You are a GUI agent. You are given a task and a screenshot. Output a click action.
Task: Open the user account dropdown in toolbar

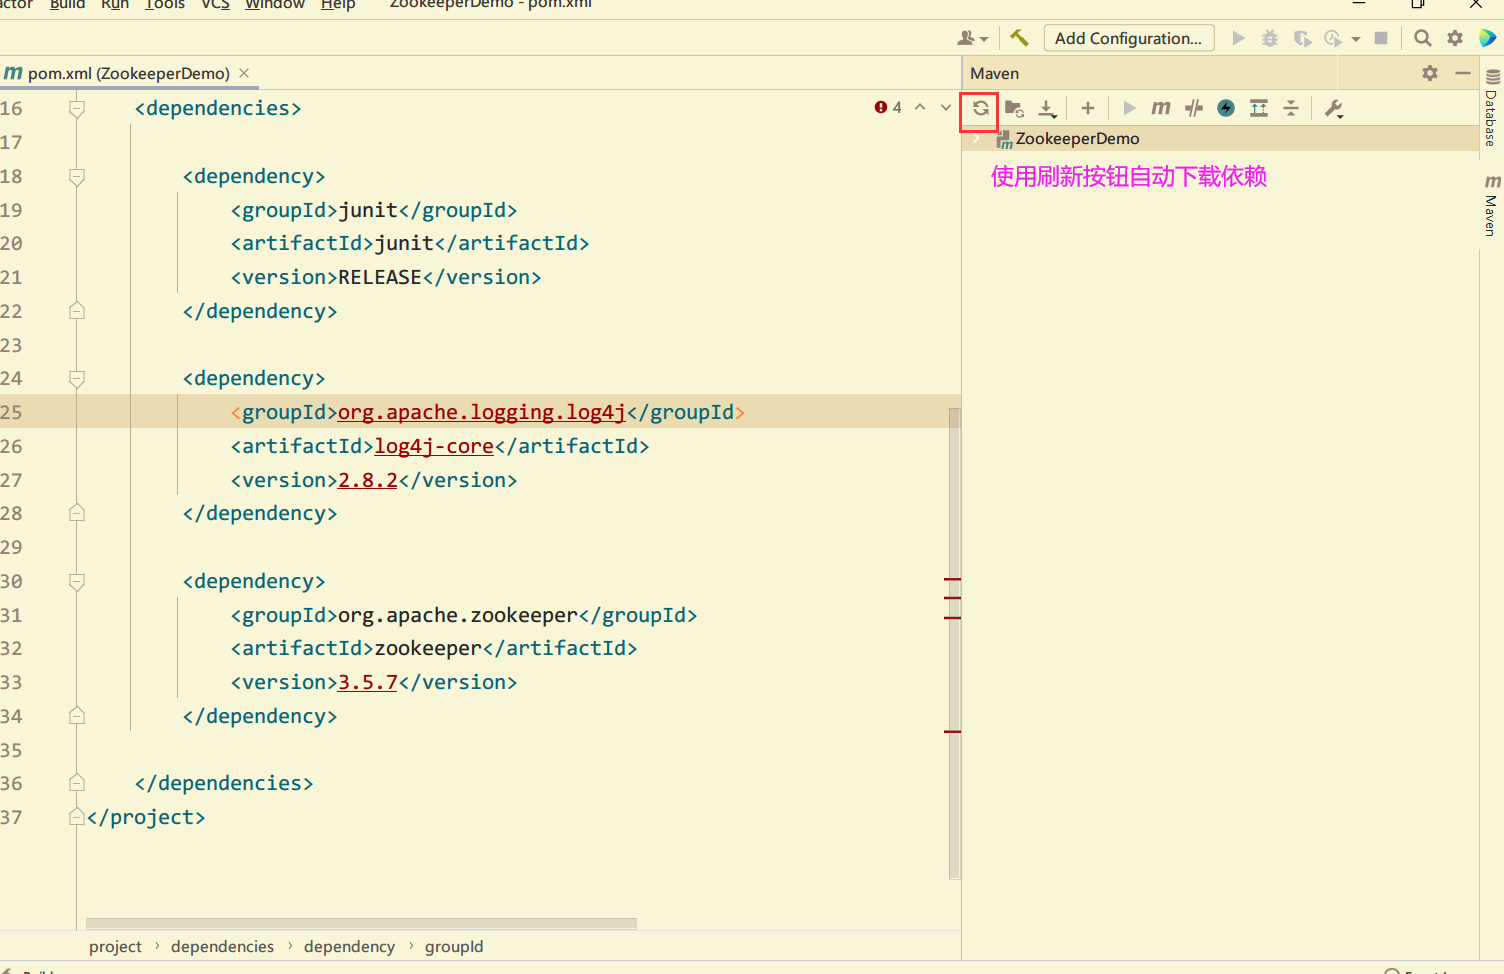click(x=972, y=38)
